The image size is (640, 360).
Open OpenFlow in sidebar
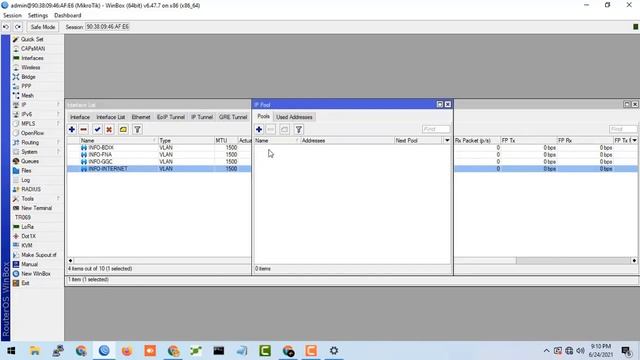pos(32,133)
